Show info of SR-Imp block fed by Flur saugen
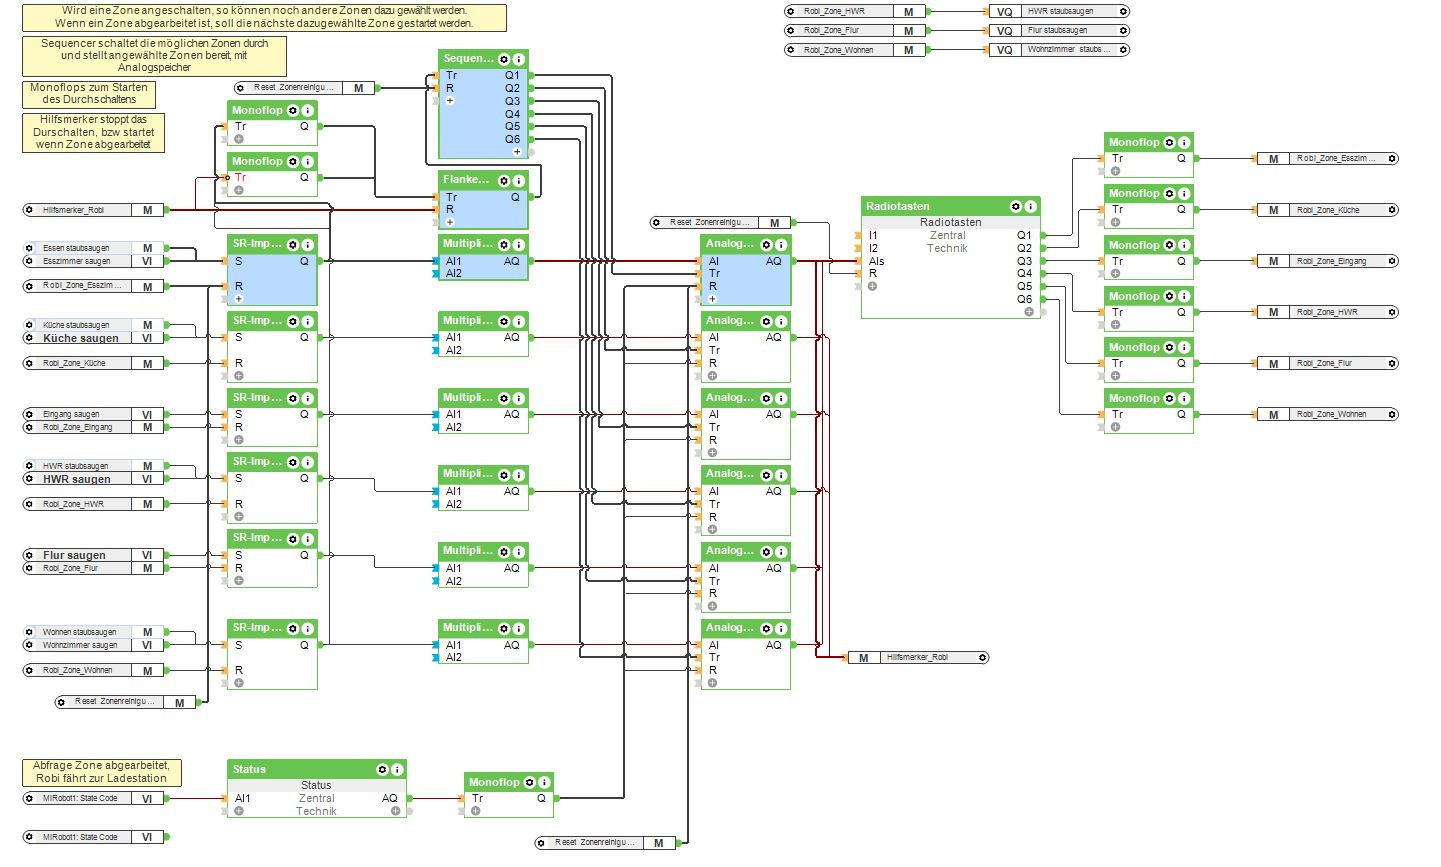This screenshot has width=1441, height=867. [307, 538]
